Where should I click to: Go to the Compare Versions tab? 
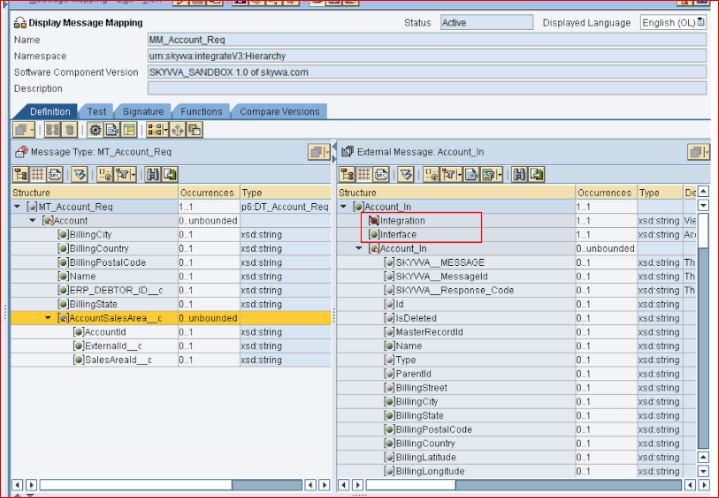click(279, 112)
